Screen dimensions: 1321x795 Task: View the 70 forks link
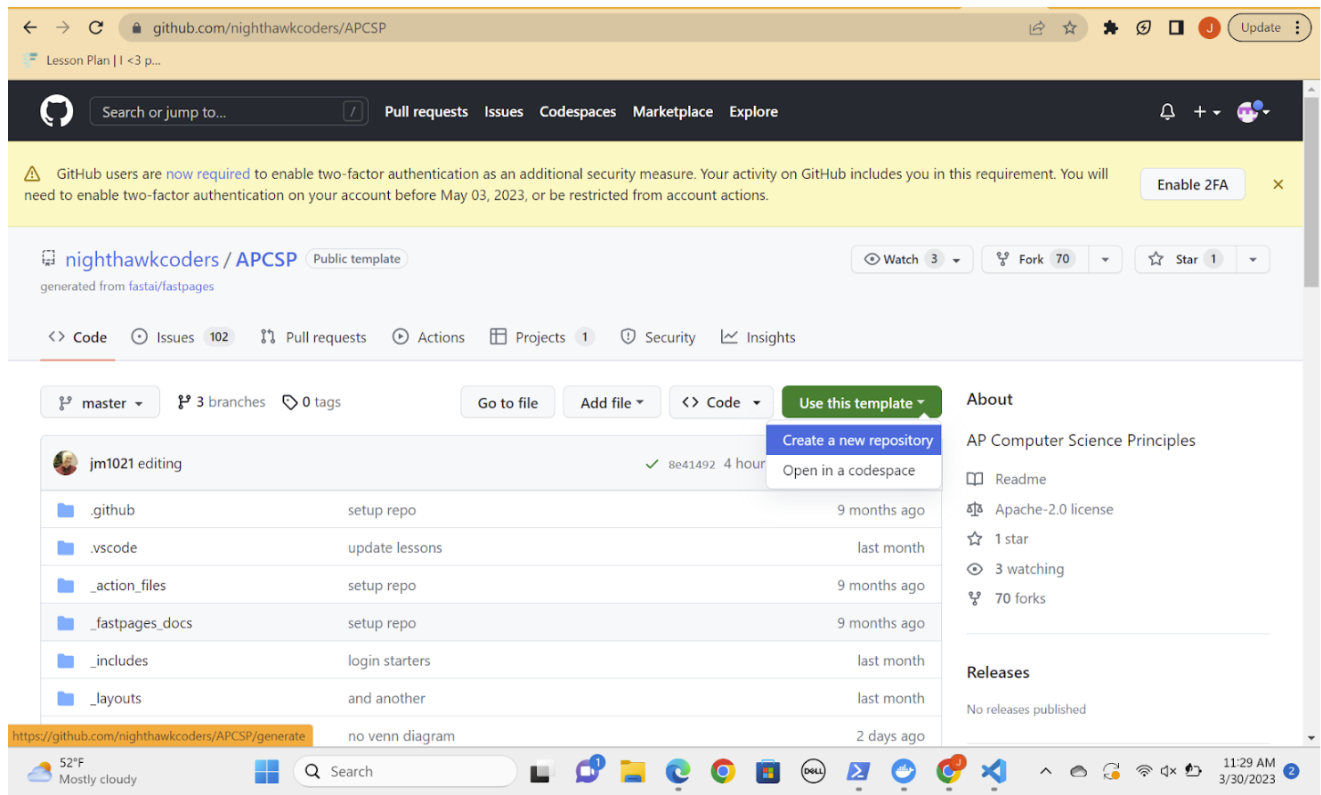click(x=1007, y=598)
